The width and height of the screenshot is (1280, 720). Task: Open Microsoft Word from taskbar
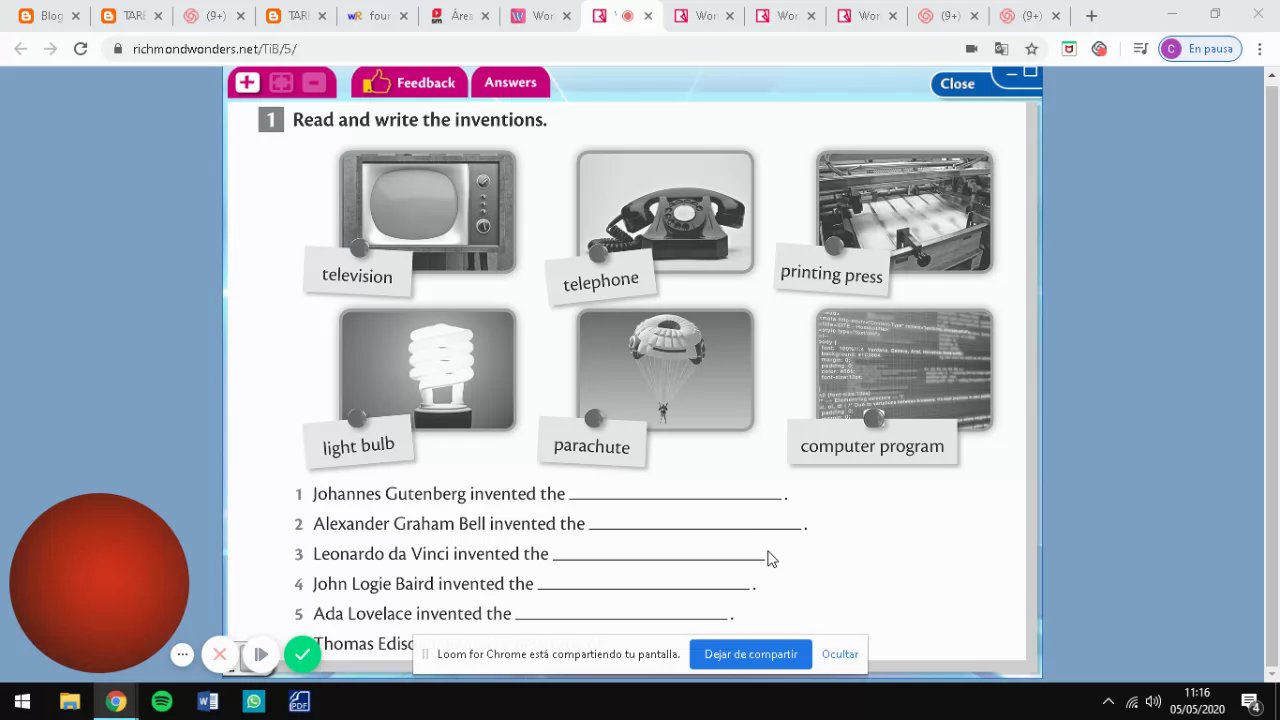click(207, 702)
